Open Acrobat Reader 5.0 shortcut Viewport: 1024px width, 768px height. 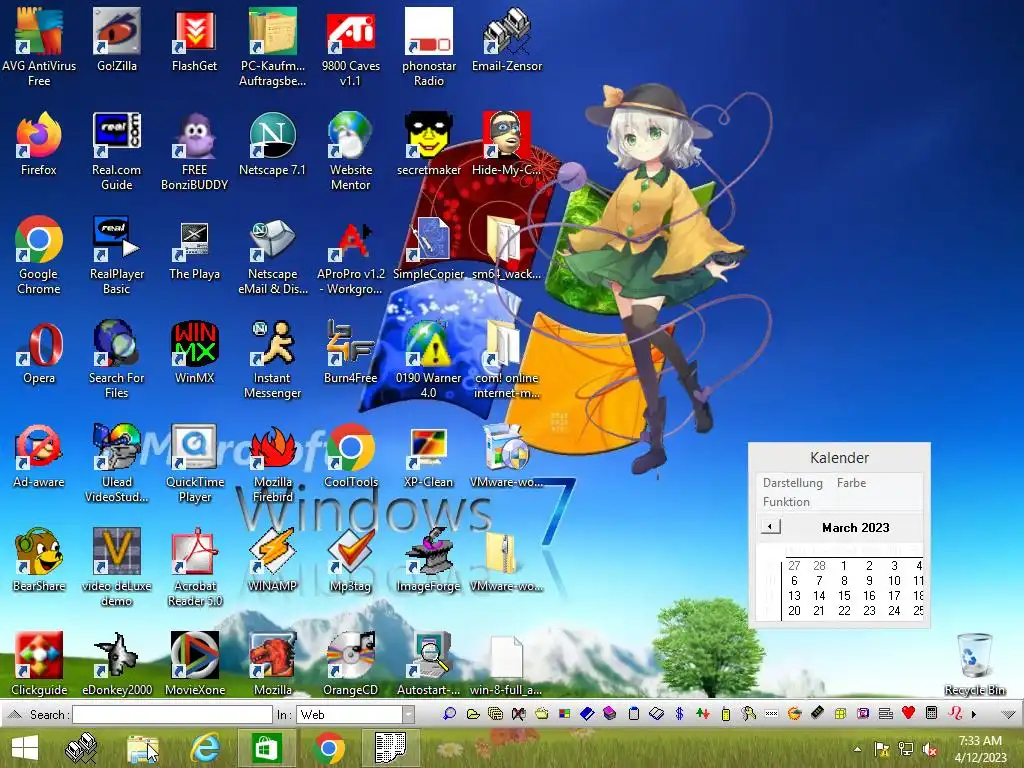[x=194, y=567]
